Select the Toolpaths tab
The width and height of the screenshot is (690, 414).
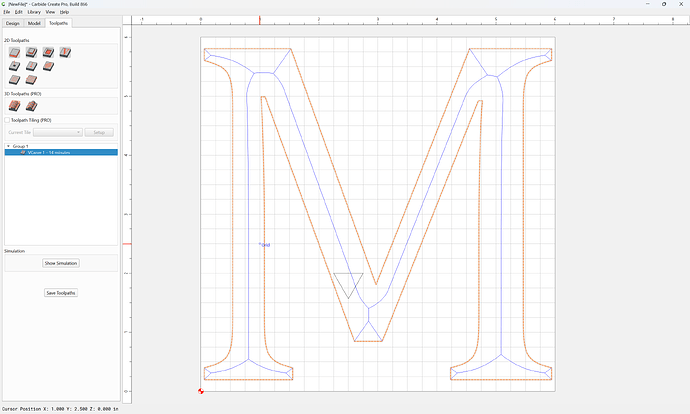(x=58, y=23)
